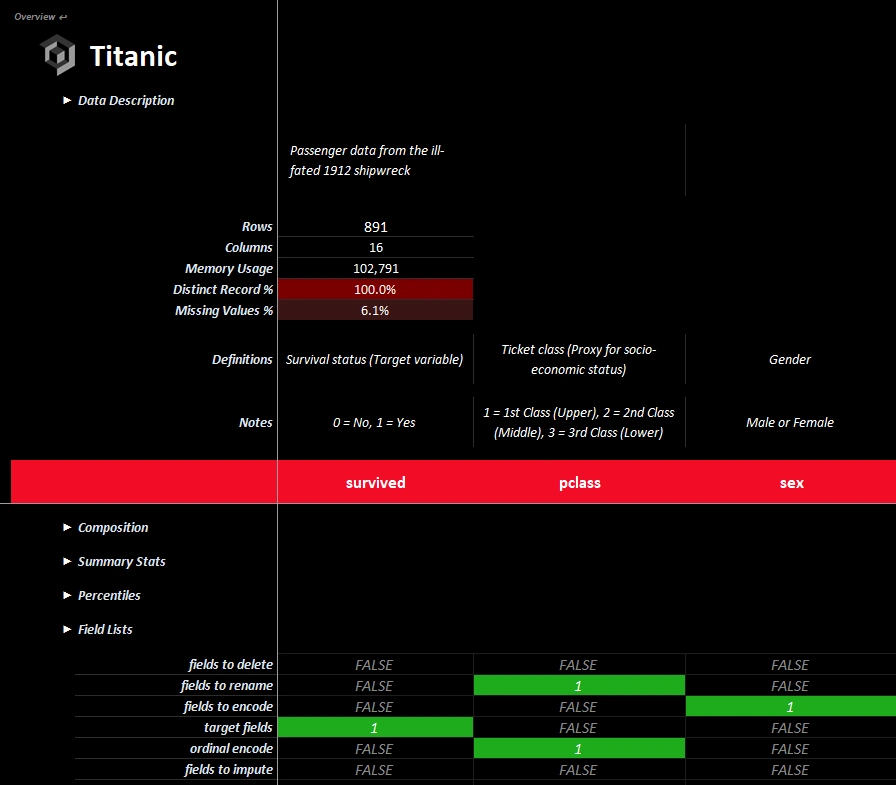
Task: Click FALSE in fields to impute for pclass
Action: click(579, 770)
